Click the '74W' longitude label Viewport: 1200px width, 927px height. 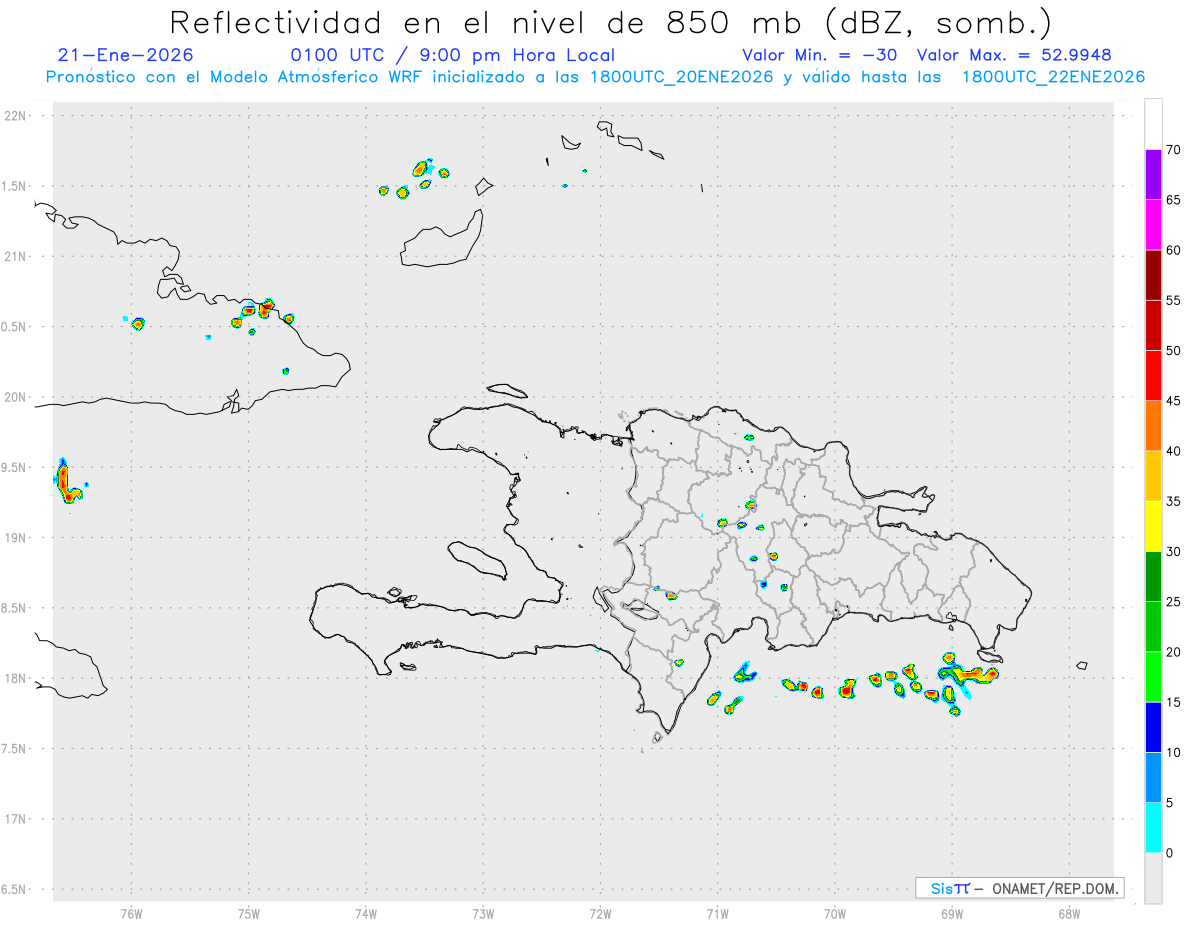(x=366, y=913)
